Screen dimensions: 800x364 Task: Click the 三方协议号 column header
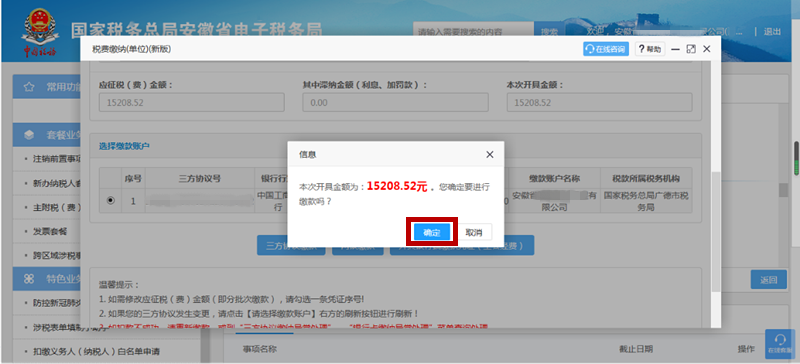(x=200, y=179)
